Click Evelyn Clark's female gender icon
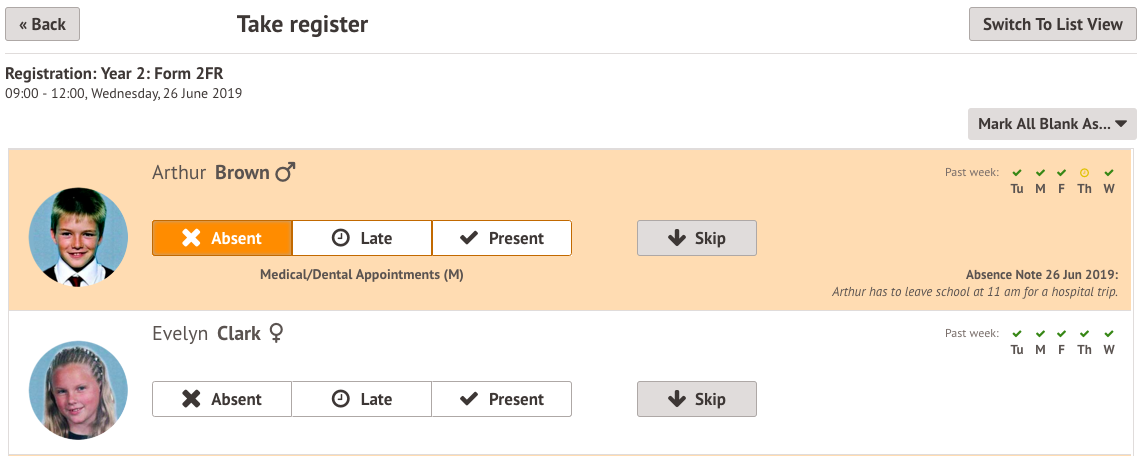This screenshot has width=1140, height=456. [277, 333]
